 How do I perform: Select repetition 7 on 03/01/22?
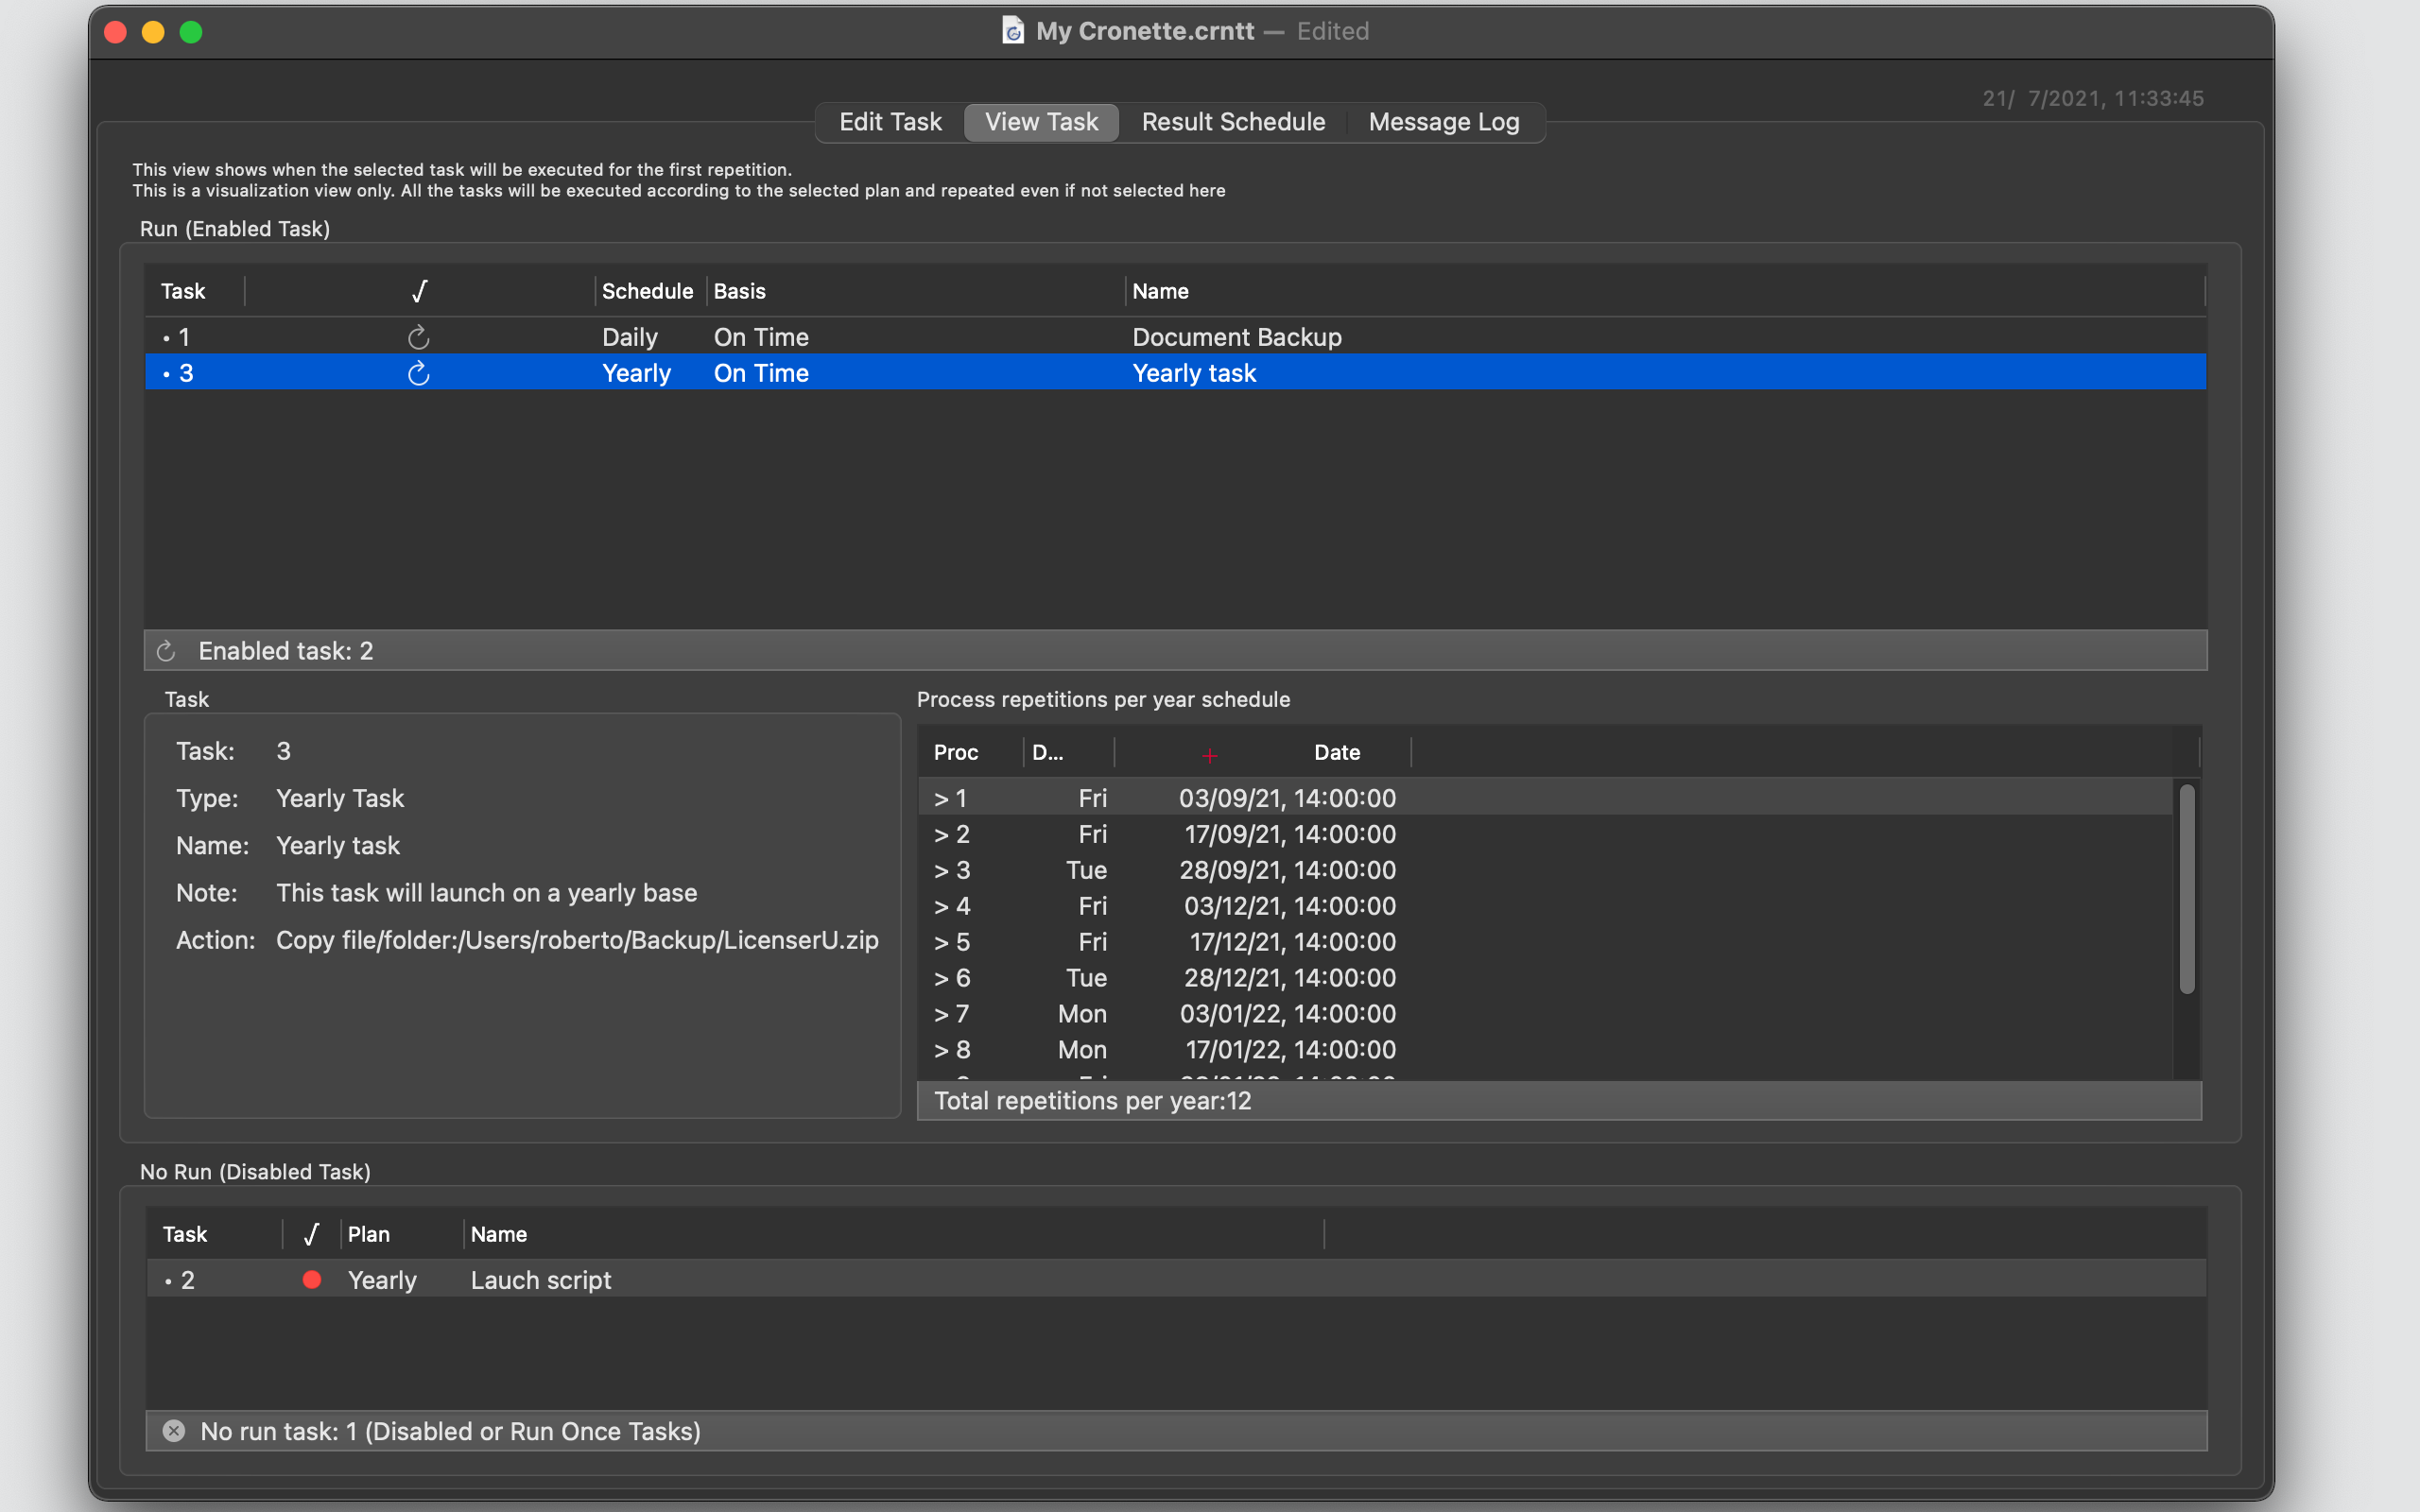coord(1545,1014)
